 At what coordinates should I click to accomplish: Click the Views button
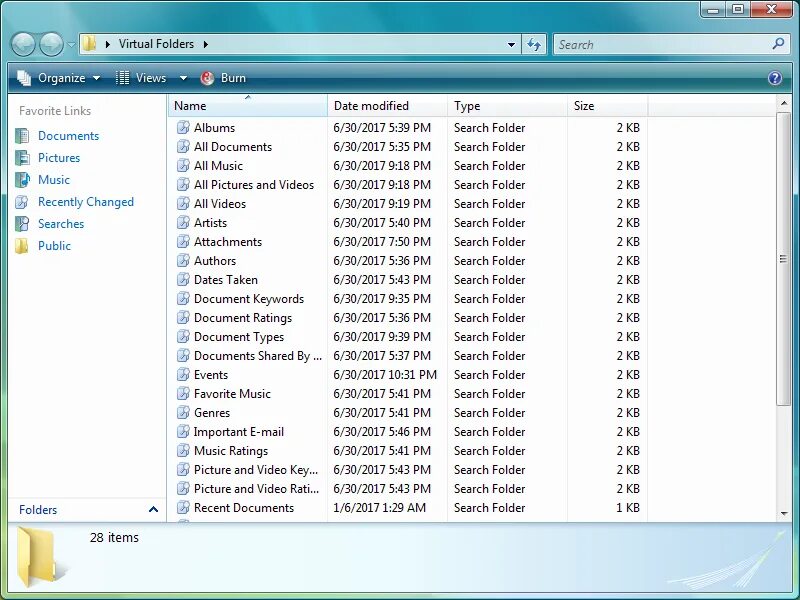tap(141, 78)
